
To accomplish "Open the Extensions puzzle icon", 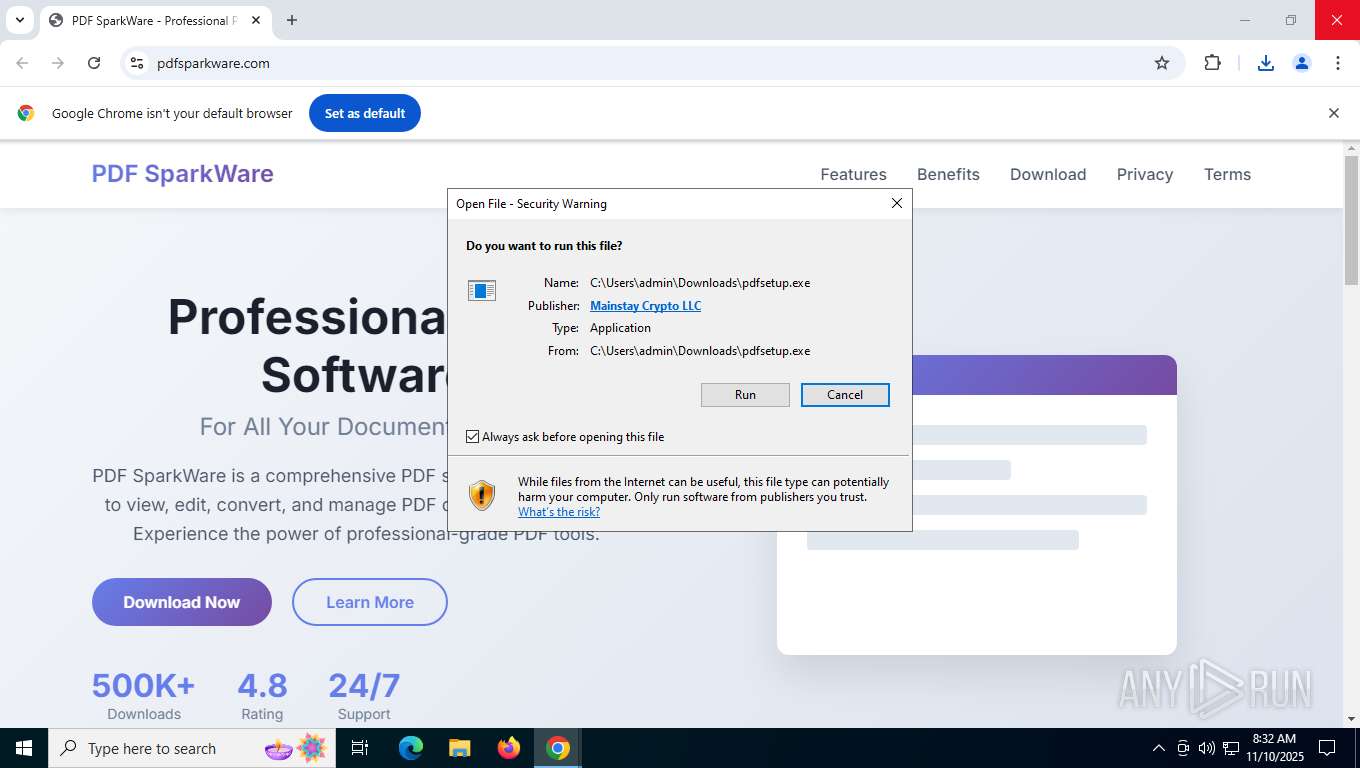I will (1212, 63).
